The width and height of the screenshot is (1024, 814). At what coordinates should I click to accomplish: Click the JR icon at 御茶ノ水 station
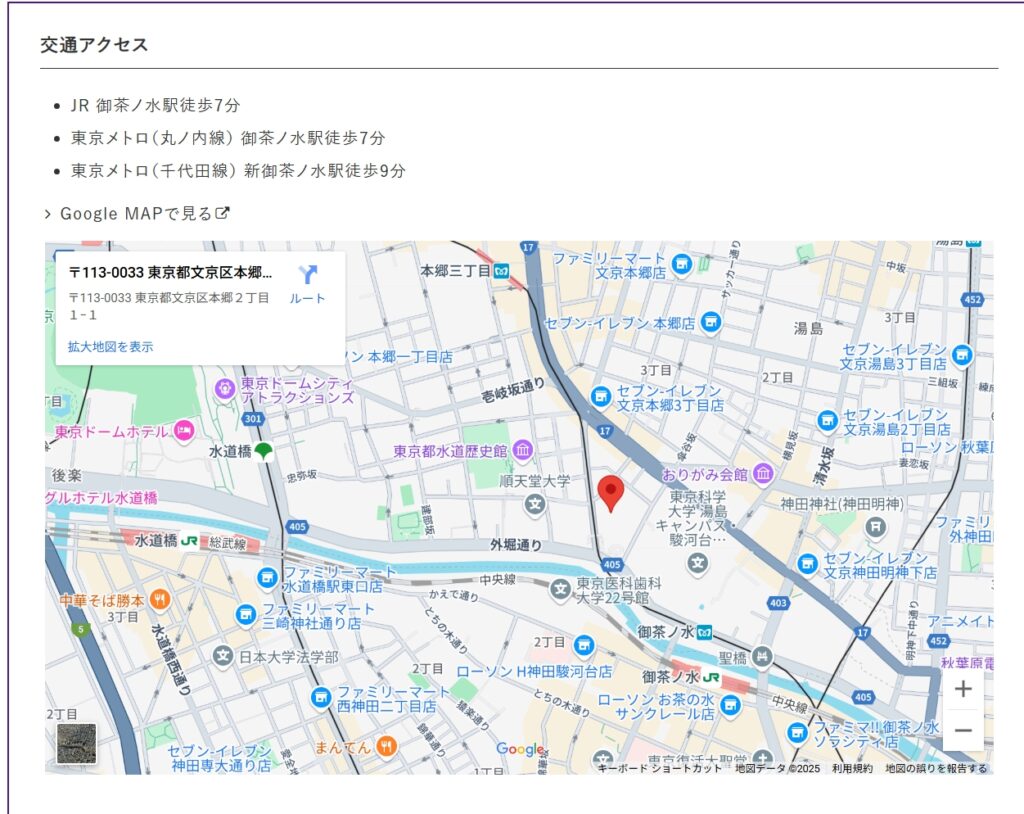[x=711, y=677]
